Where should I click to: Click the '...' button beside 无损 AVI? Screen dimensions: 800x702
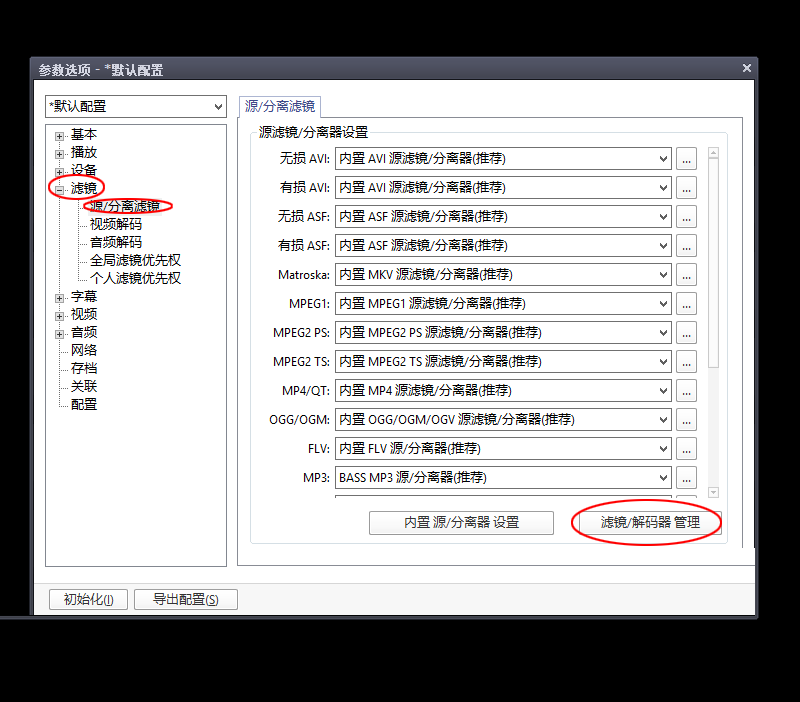point(686,158)
